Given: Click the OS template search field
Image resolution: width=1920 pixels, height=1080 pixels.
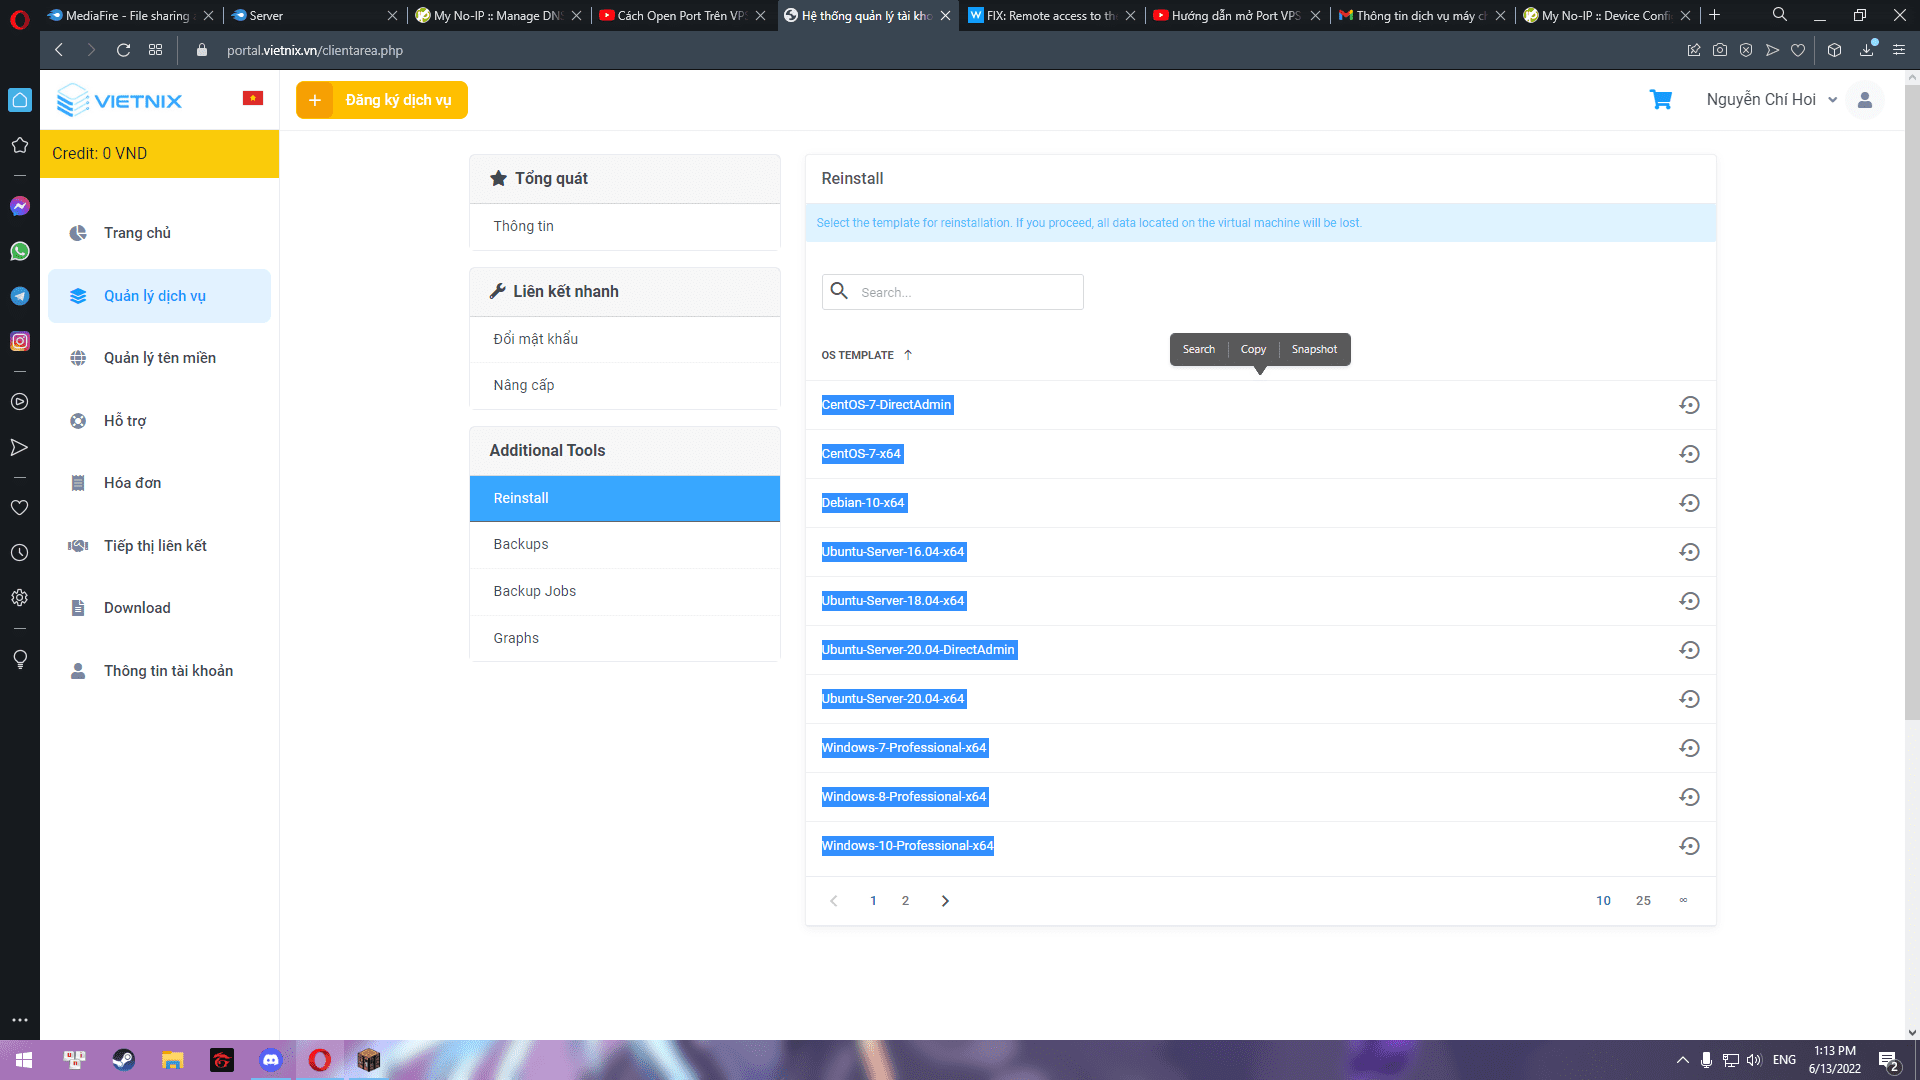Looking at the screenshot, I should pos(965,292).
